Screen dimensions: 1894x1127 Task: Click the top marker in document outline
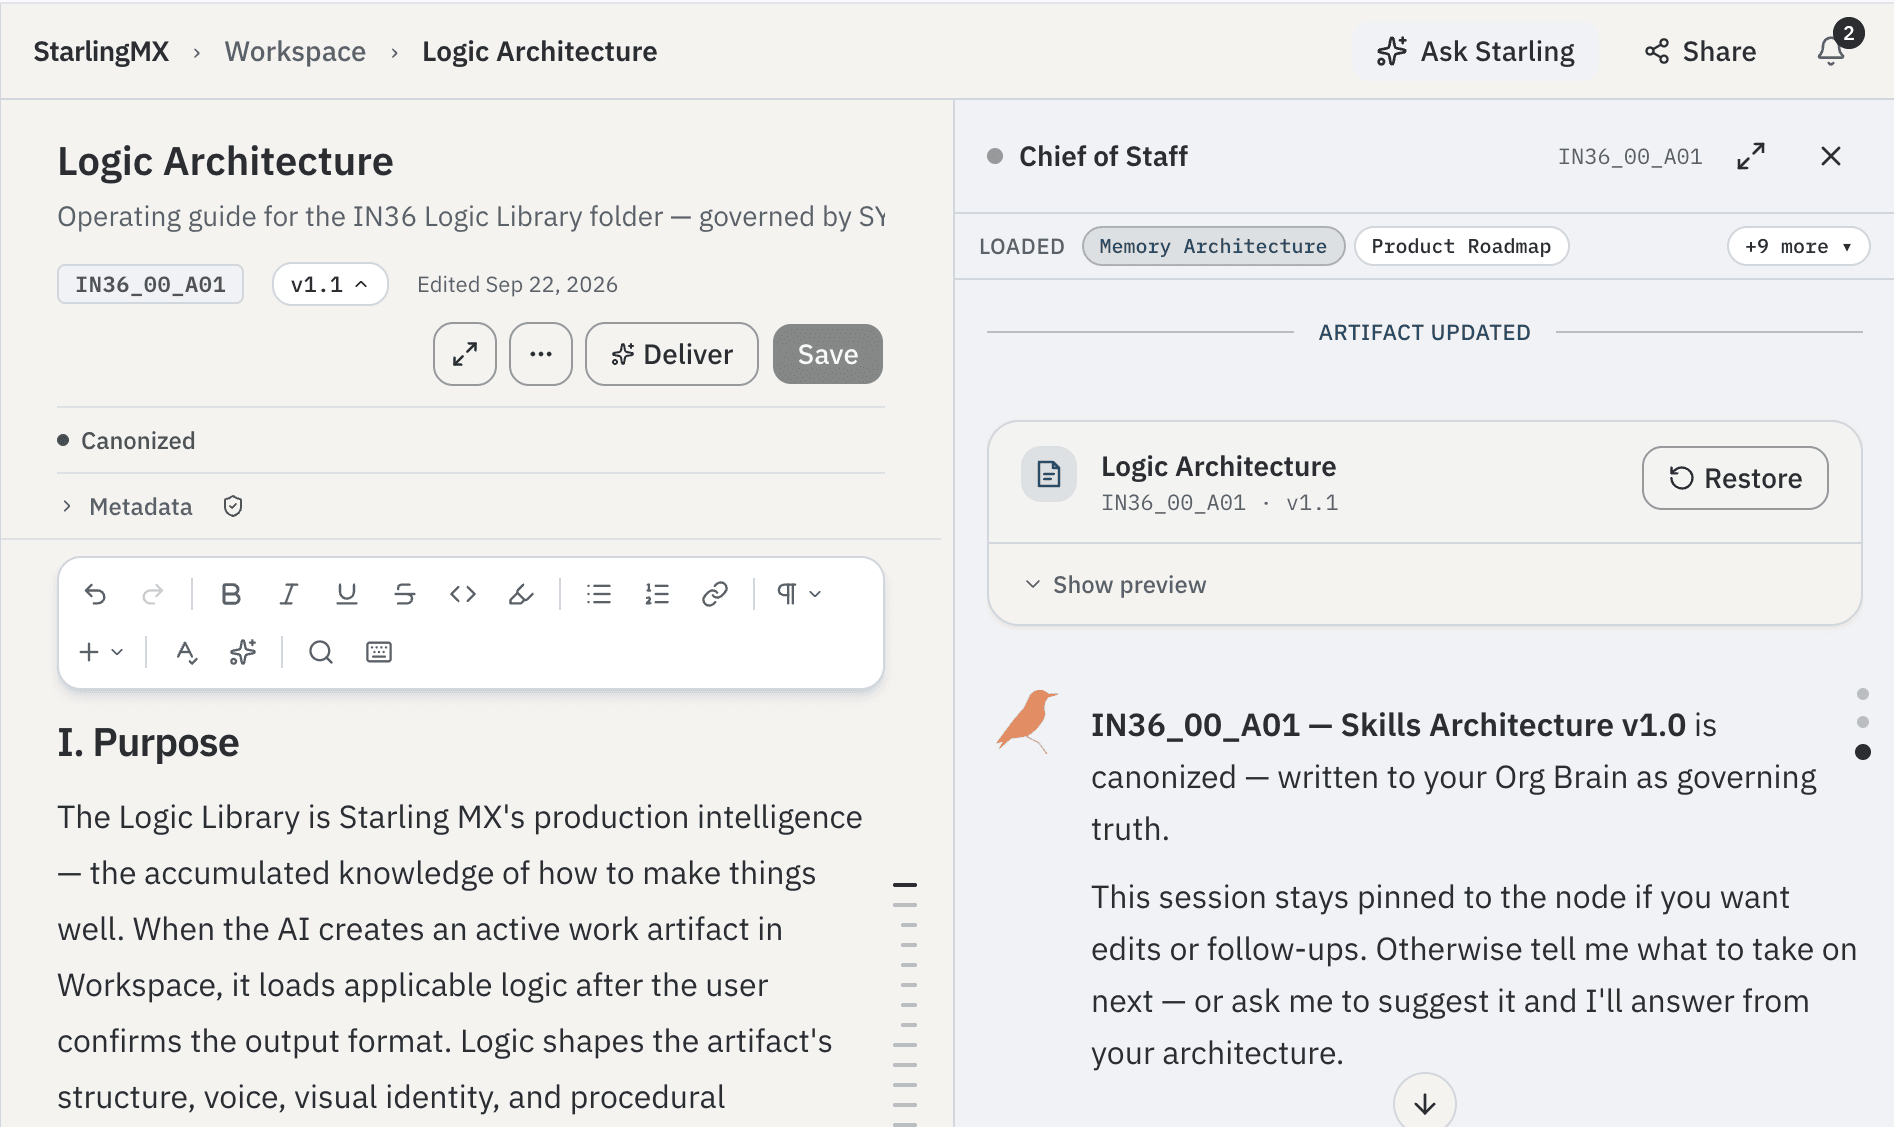pos(905,885)
